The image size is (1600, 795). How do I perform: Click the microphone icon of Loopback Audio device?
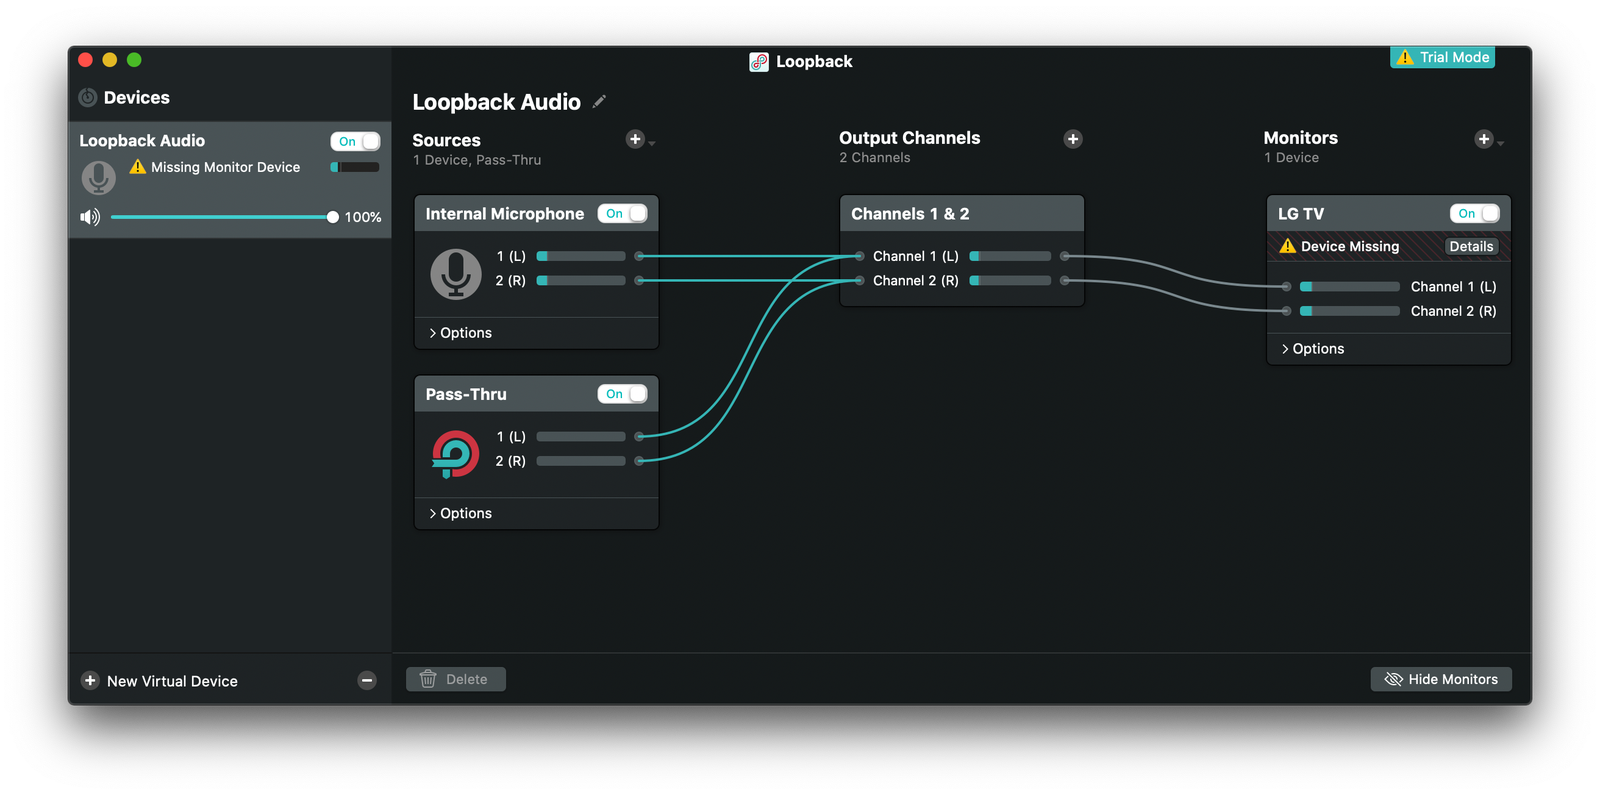98,178
